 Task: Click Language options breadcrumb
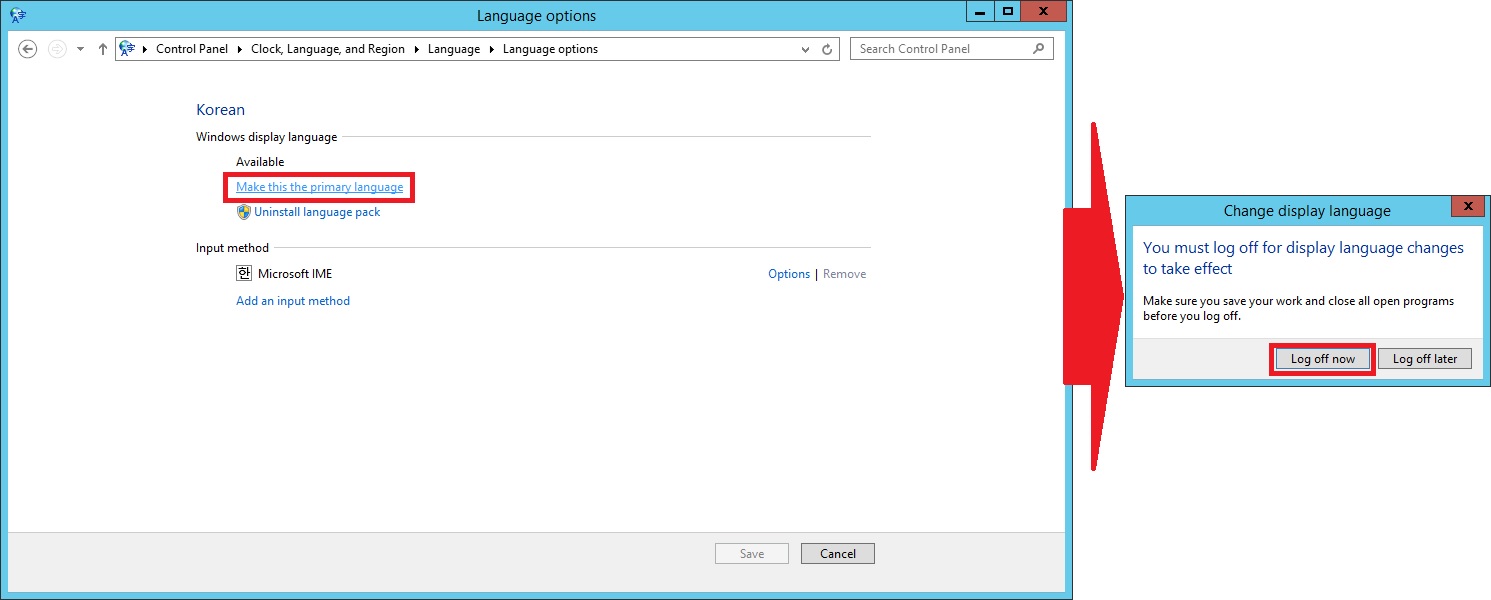tap(550, 49)
